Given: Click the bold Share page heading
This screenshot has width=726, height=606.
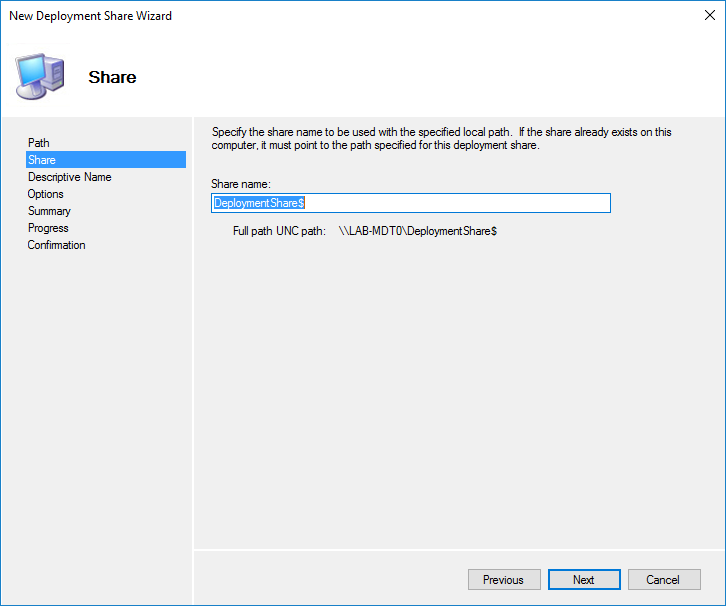Looking at the screenshot, I should tap(112, 77).
